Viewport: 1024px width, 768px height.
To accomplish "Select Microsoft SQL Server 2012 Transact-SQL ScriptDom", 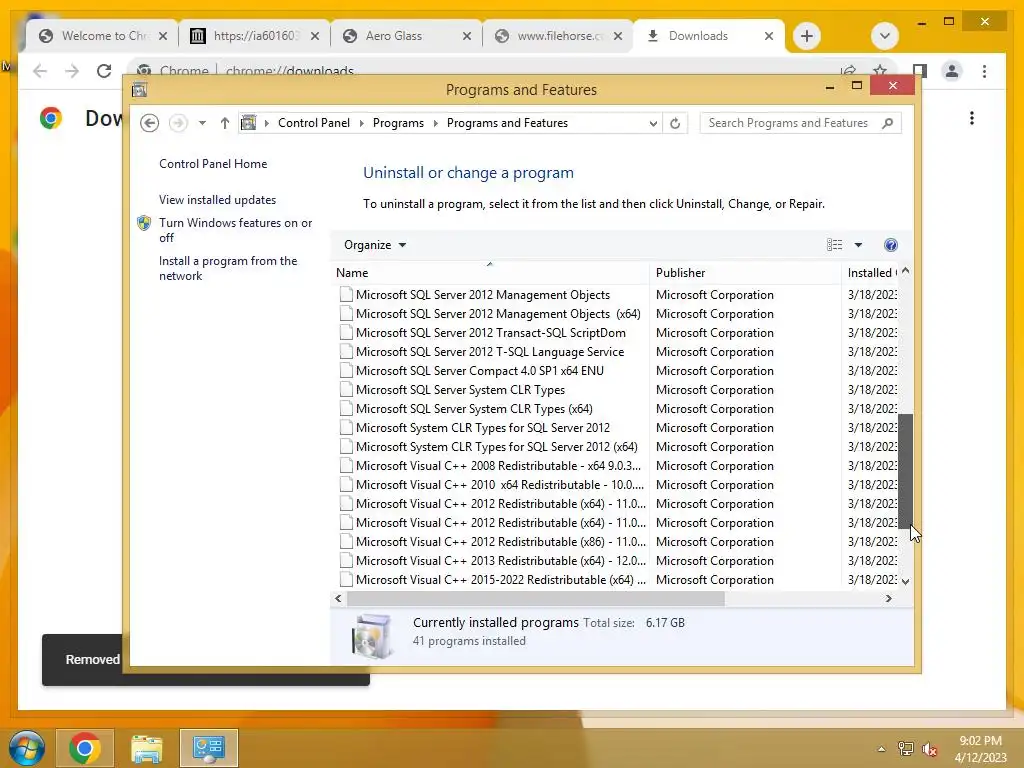I will [x=490, y=332].
